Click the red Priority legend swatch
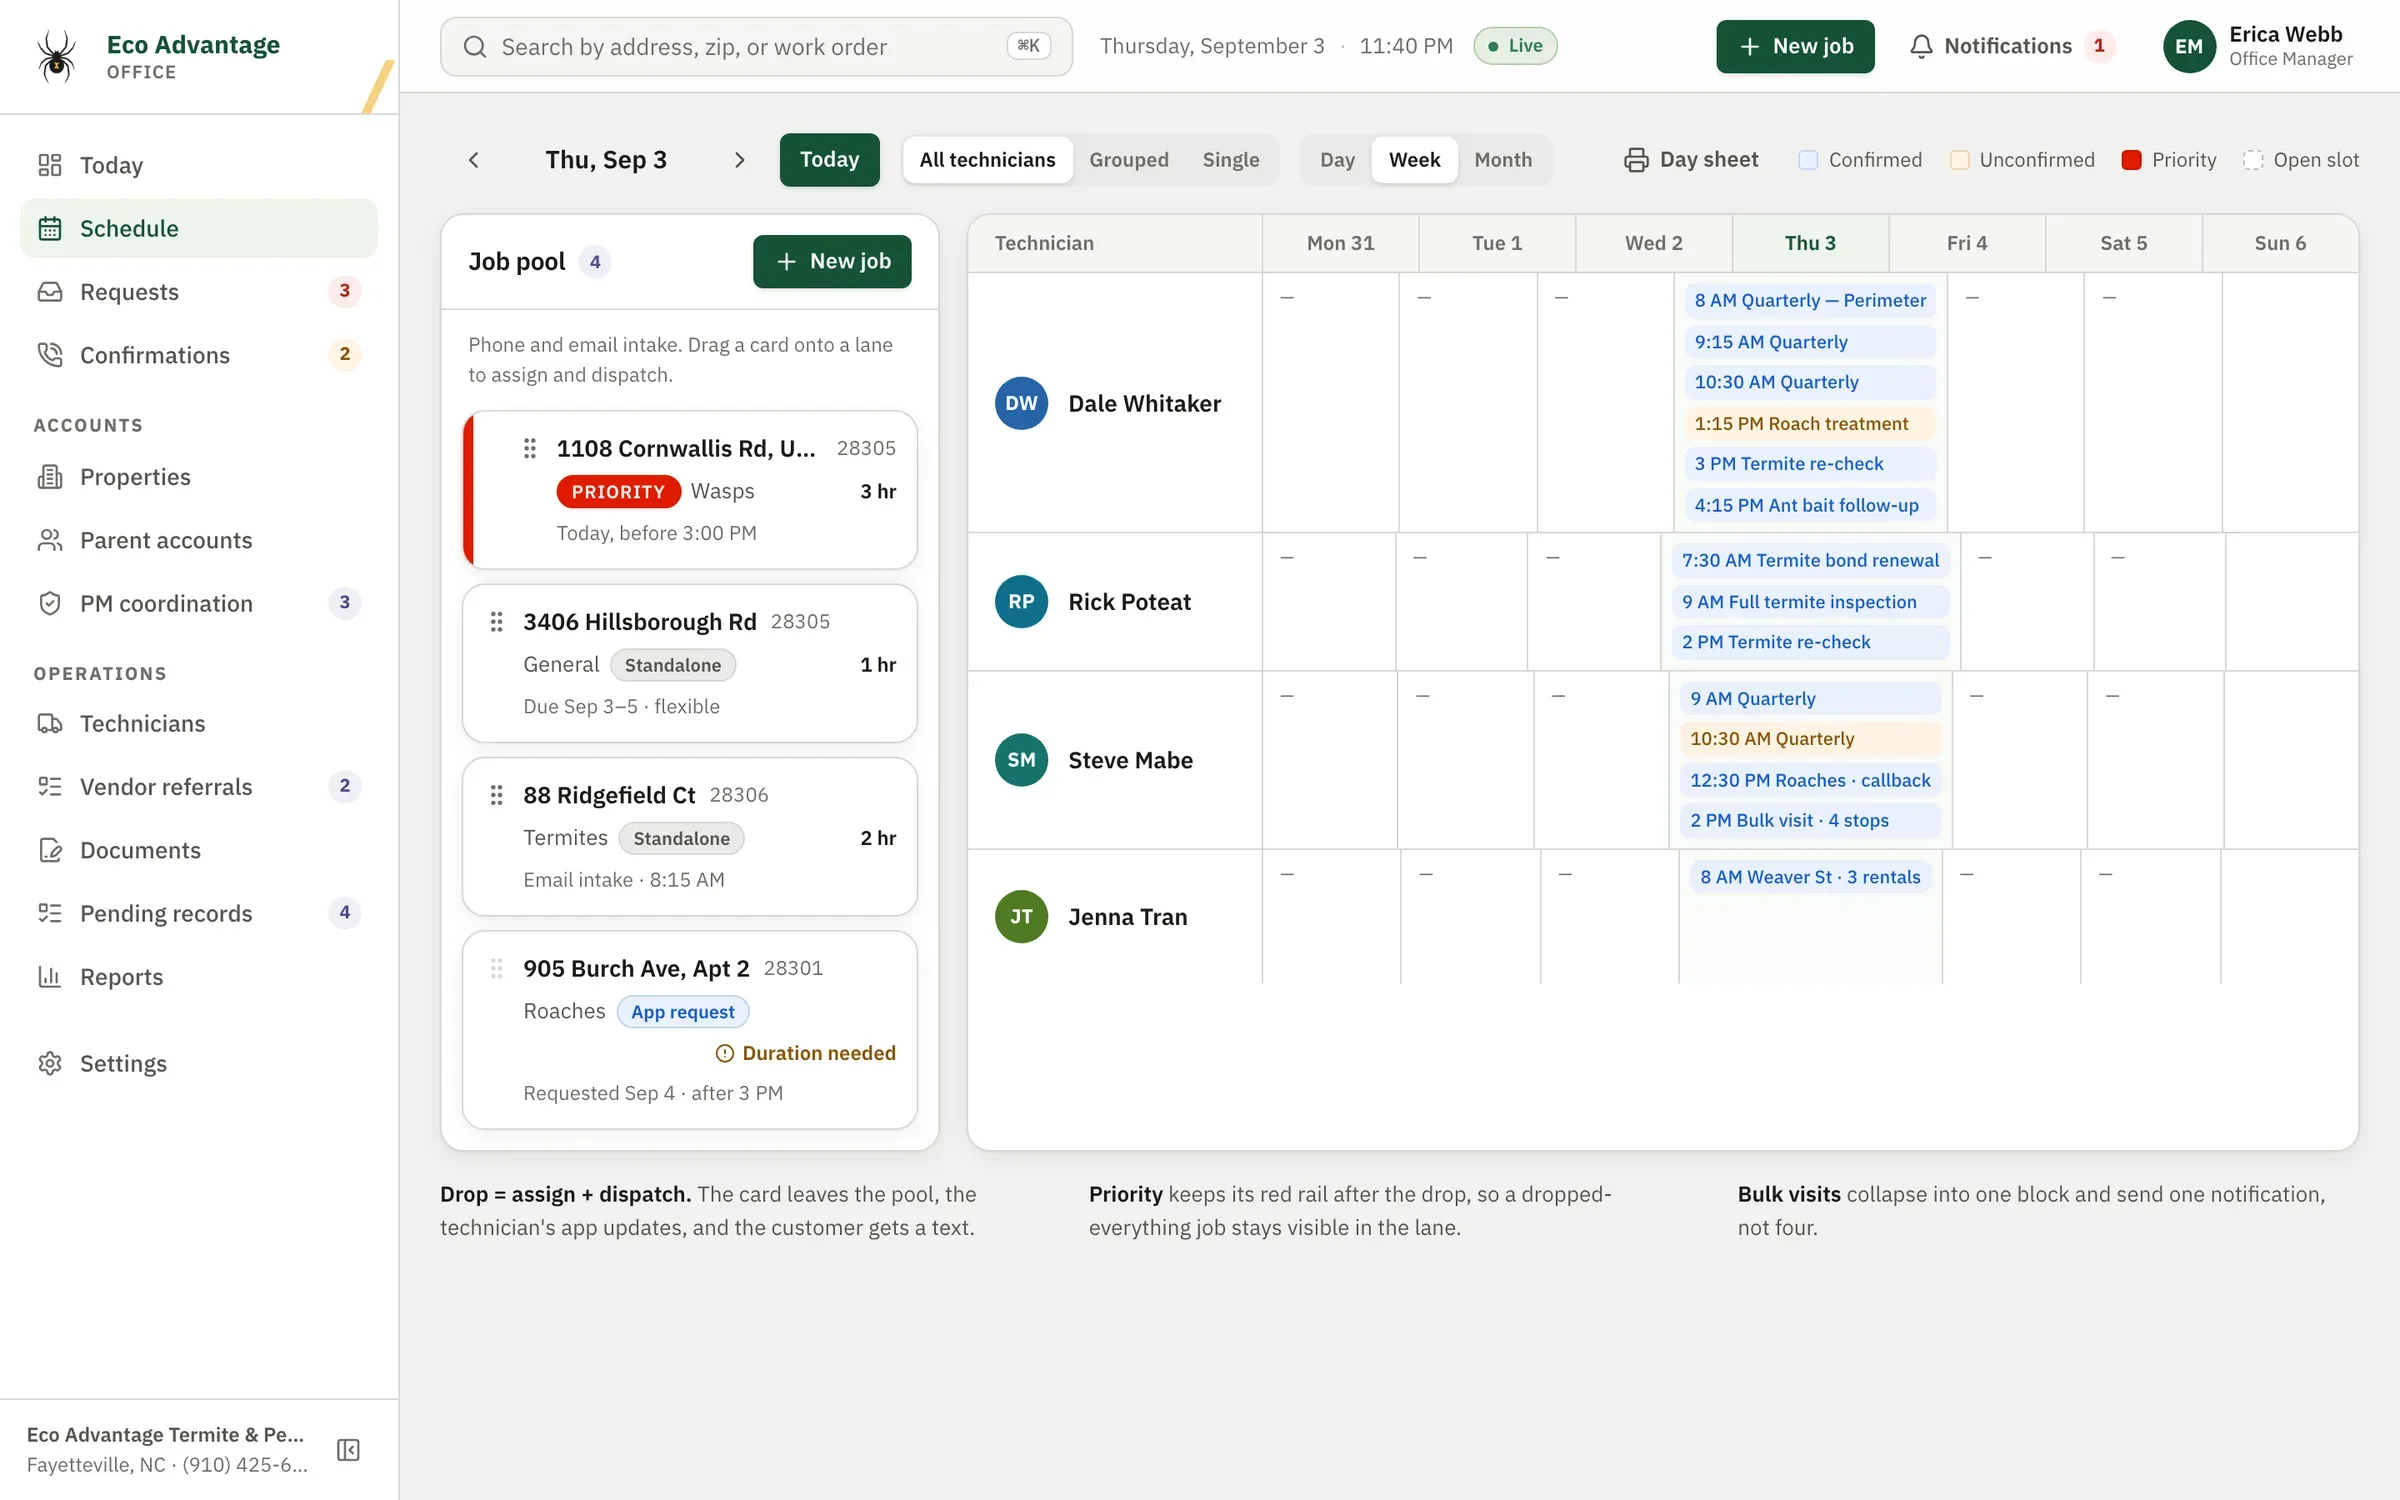The image size is (2400, 1500). [x=2131, y=160]
